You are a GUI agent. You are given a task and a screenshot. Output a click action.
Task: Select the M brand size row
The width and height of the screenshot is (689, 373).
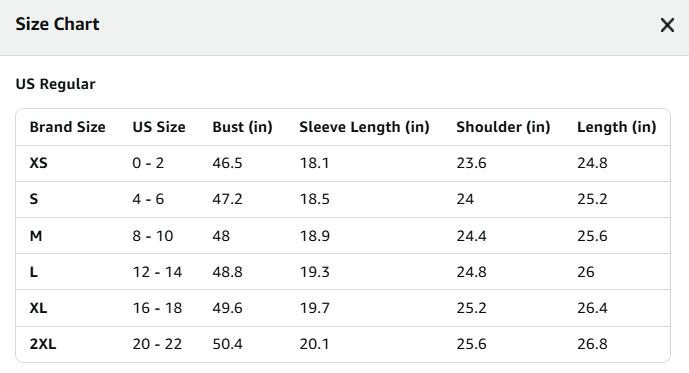point(343,236)
